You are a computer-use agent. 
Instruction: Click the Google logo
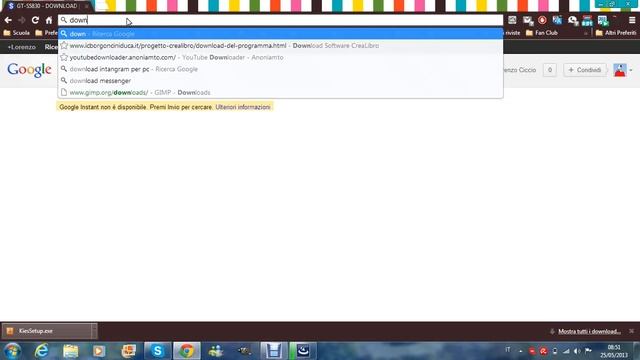point(29,70)
